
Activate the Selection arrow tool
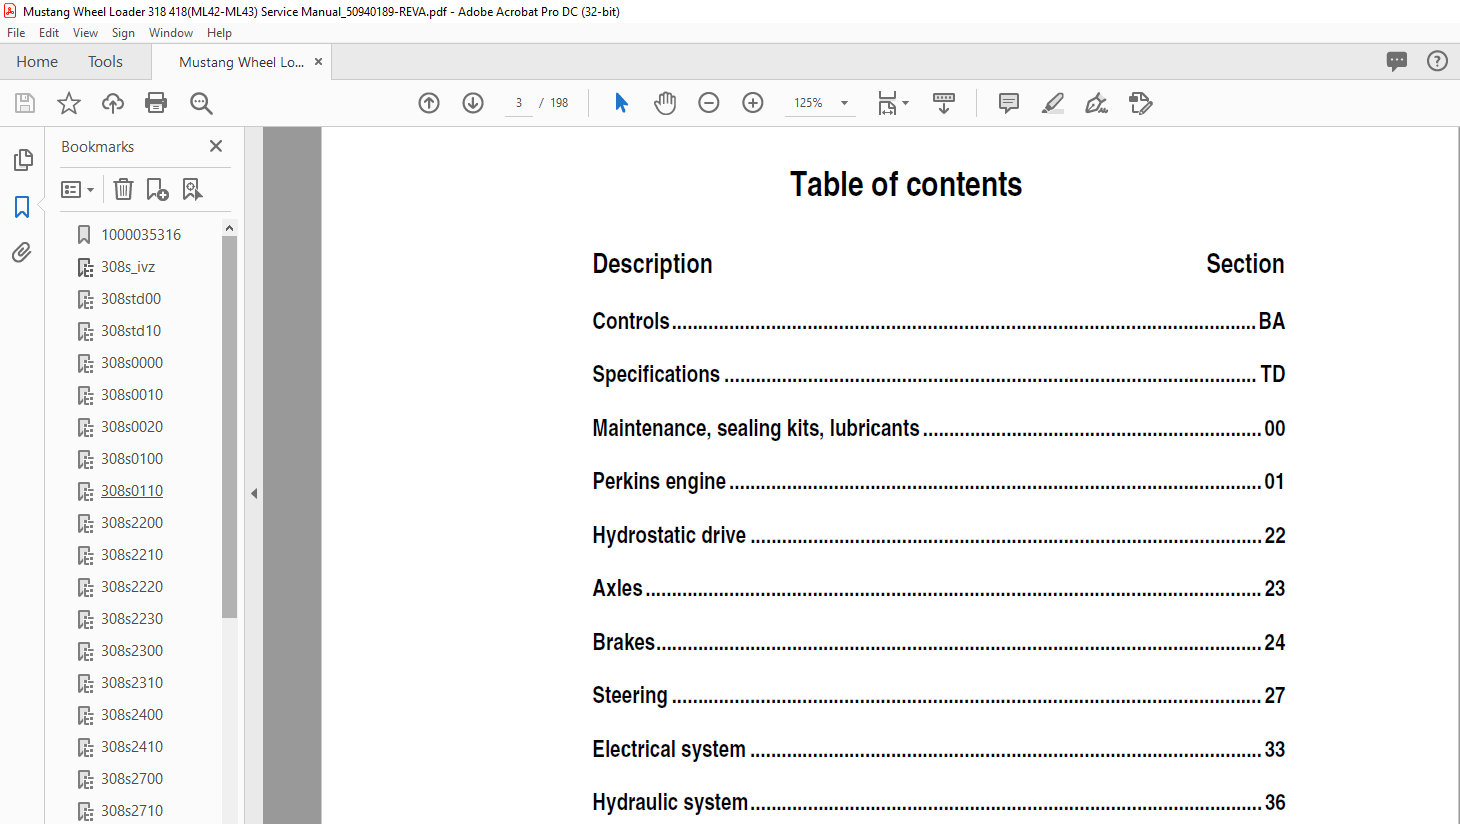pos(621,103)
